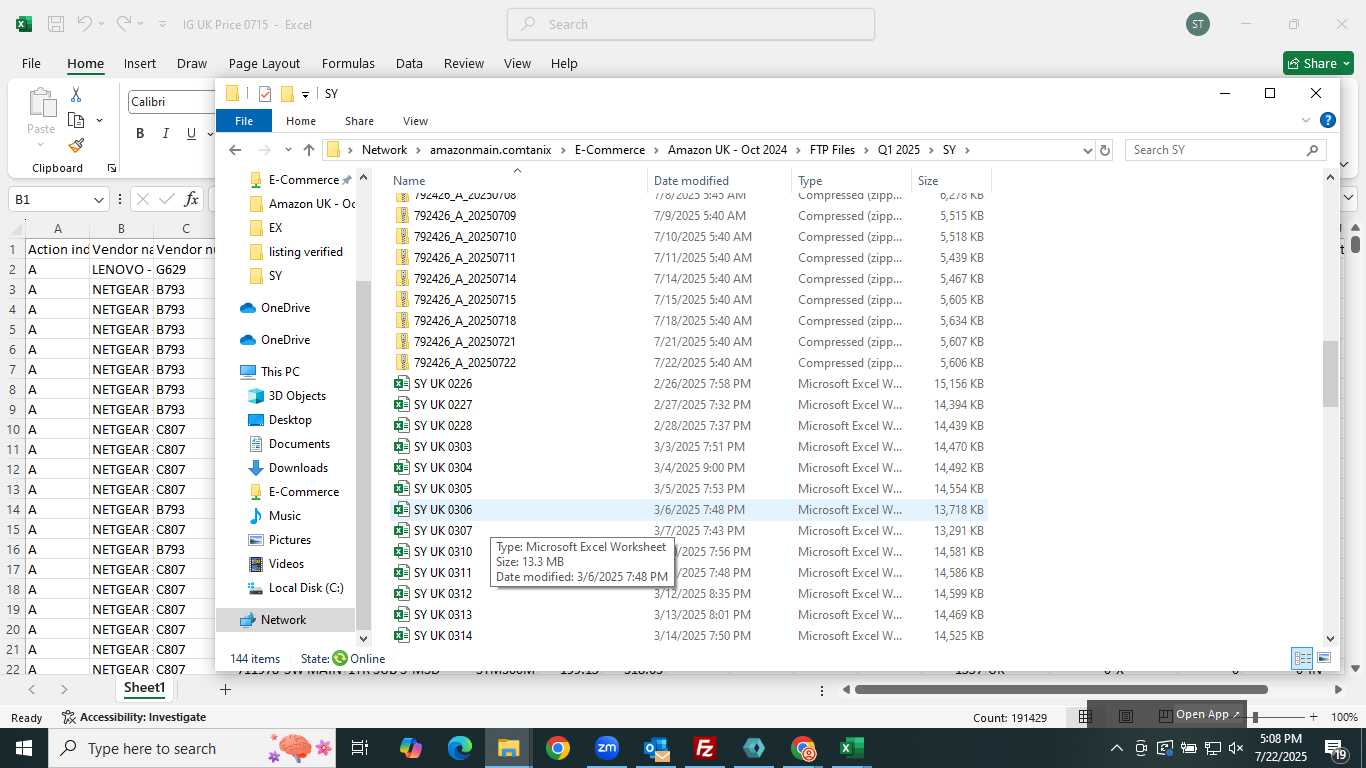The image size is (1366, 768).
Task: Toggle Bold formatting in Excel
Action: (x=140, y=133)
